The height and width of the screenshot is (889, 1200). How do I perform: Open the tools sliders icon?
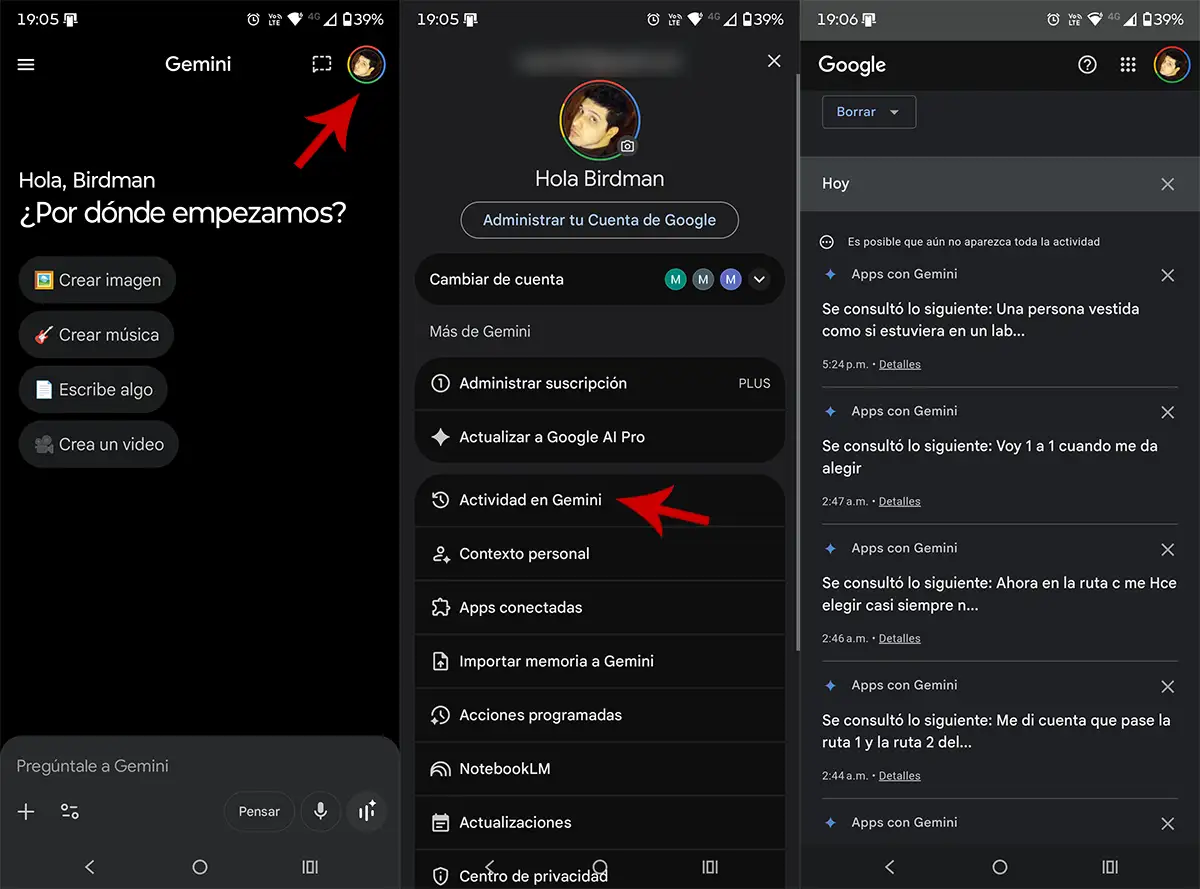coord(70,811)
